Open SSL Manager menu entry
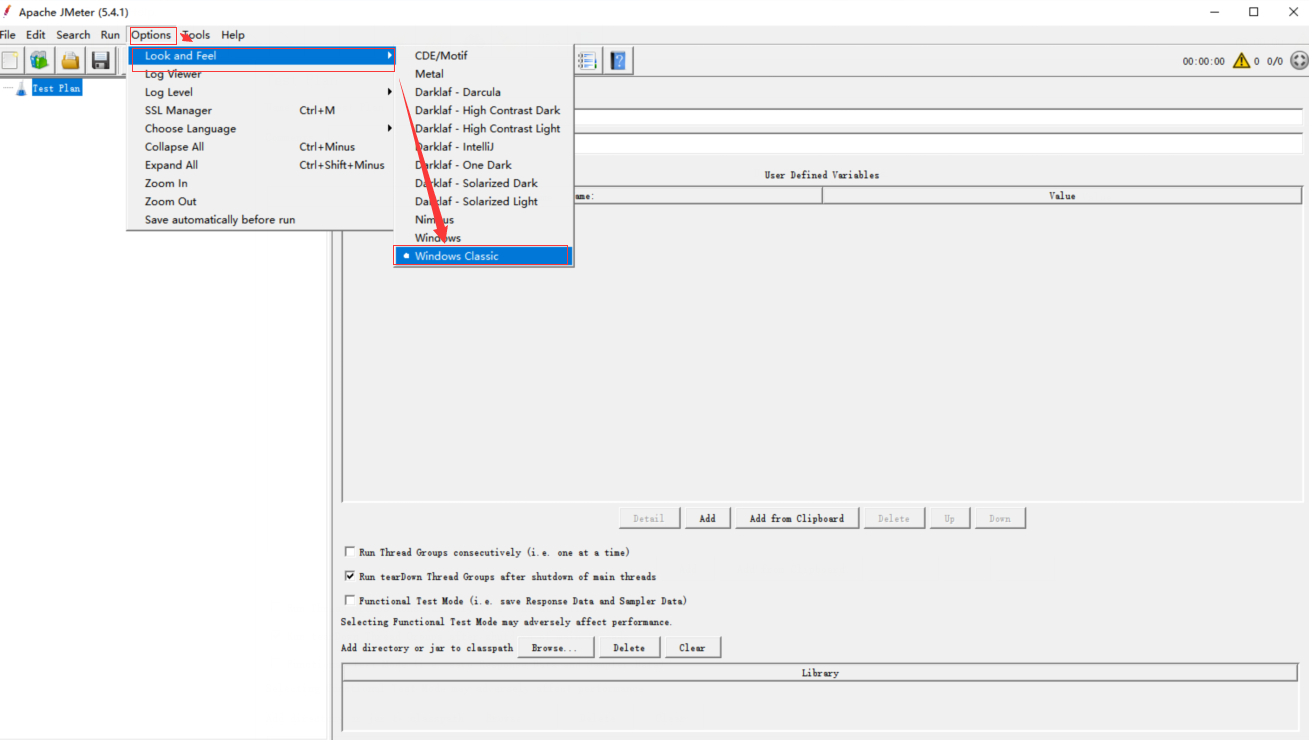The width and height of the screenshot is (1309, 740). (x=260, y=110)
